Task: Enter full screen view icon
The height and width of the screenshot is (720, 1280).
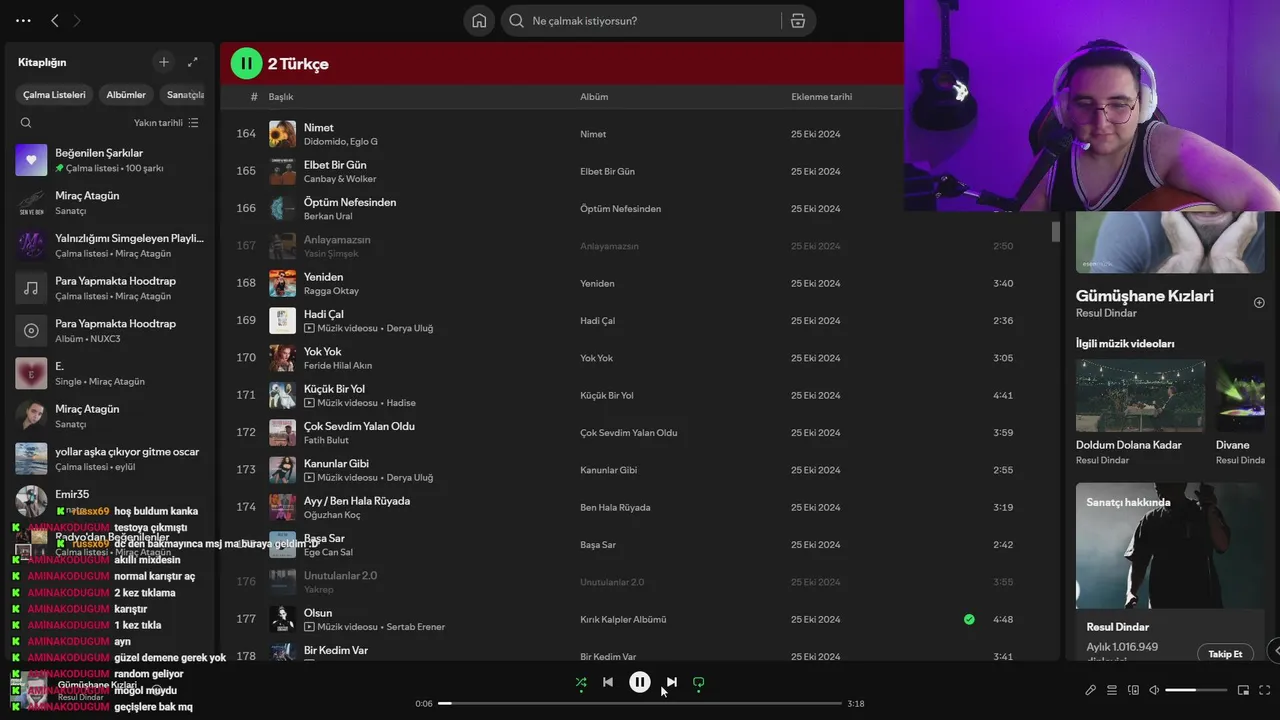Action: point(1265,690)
